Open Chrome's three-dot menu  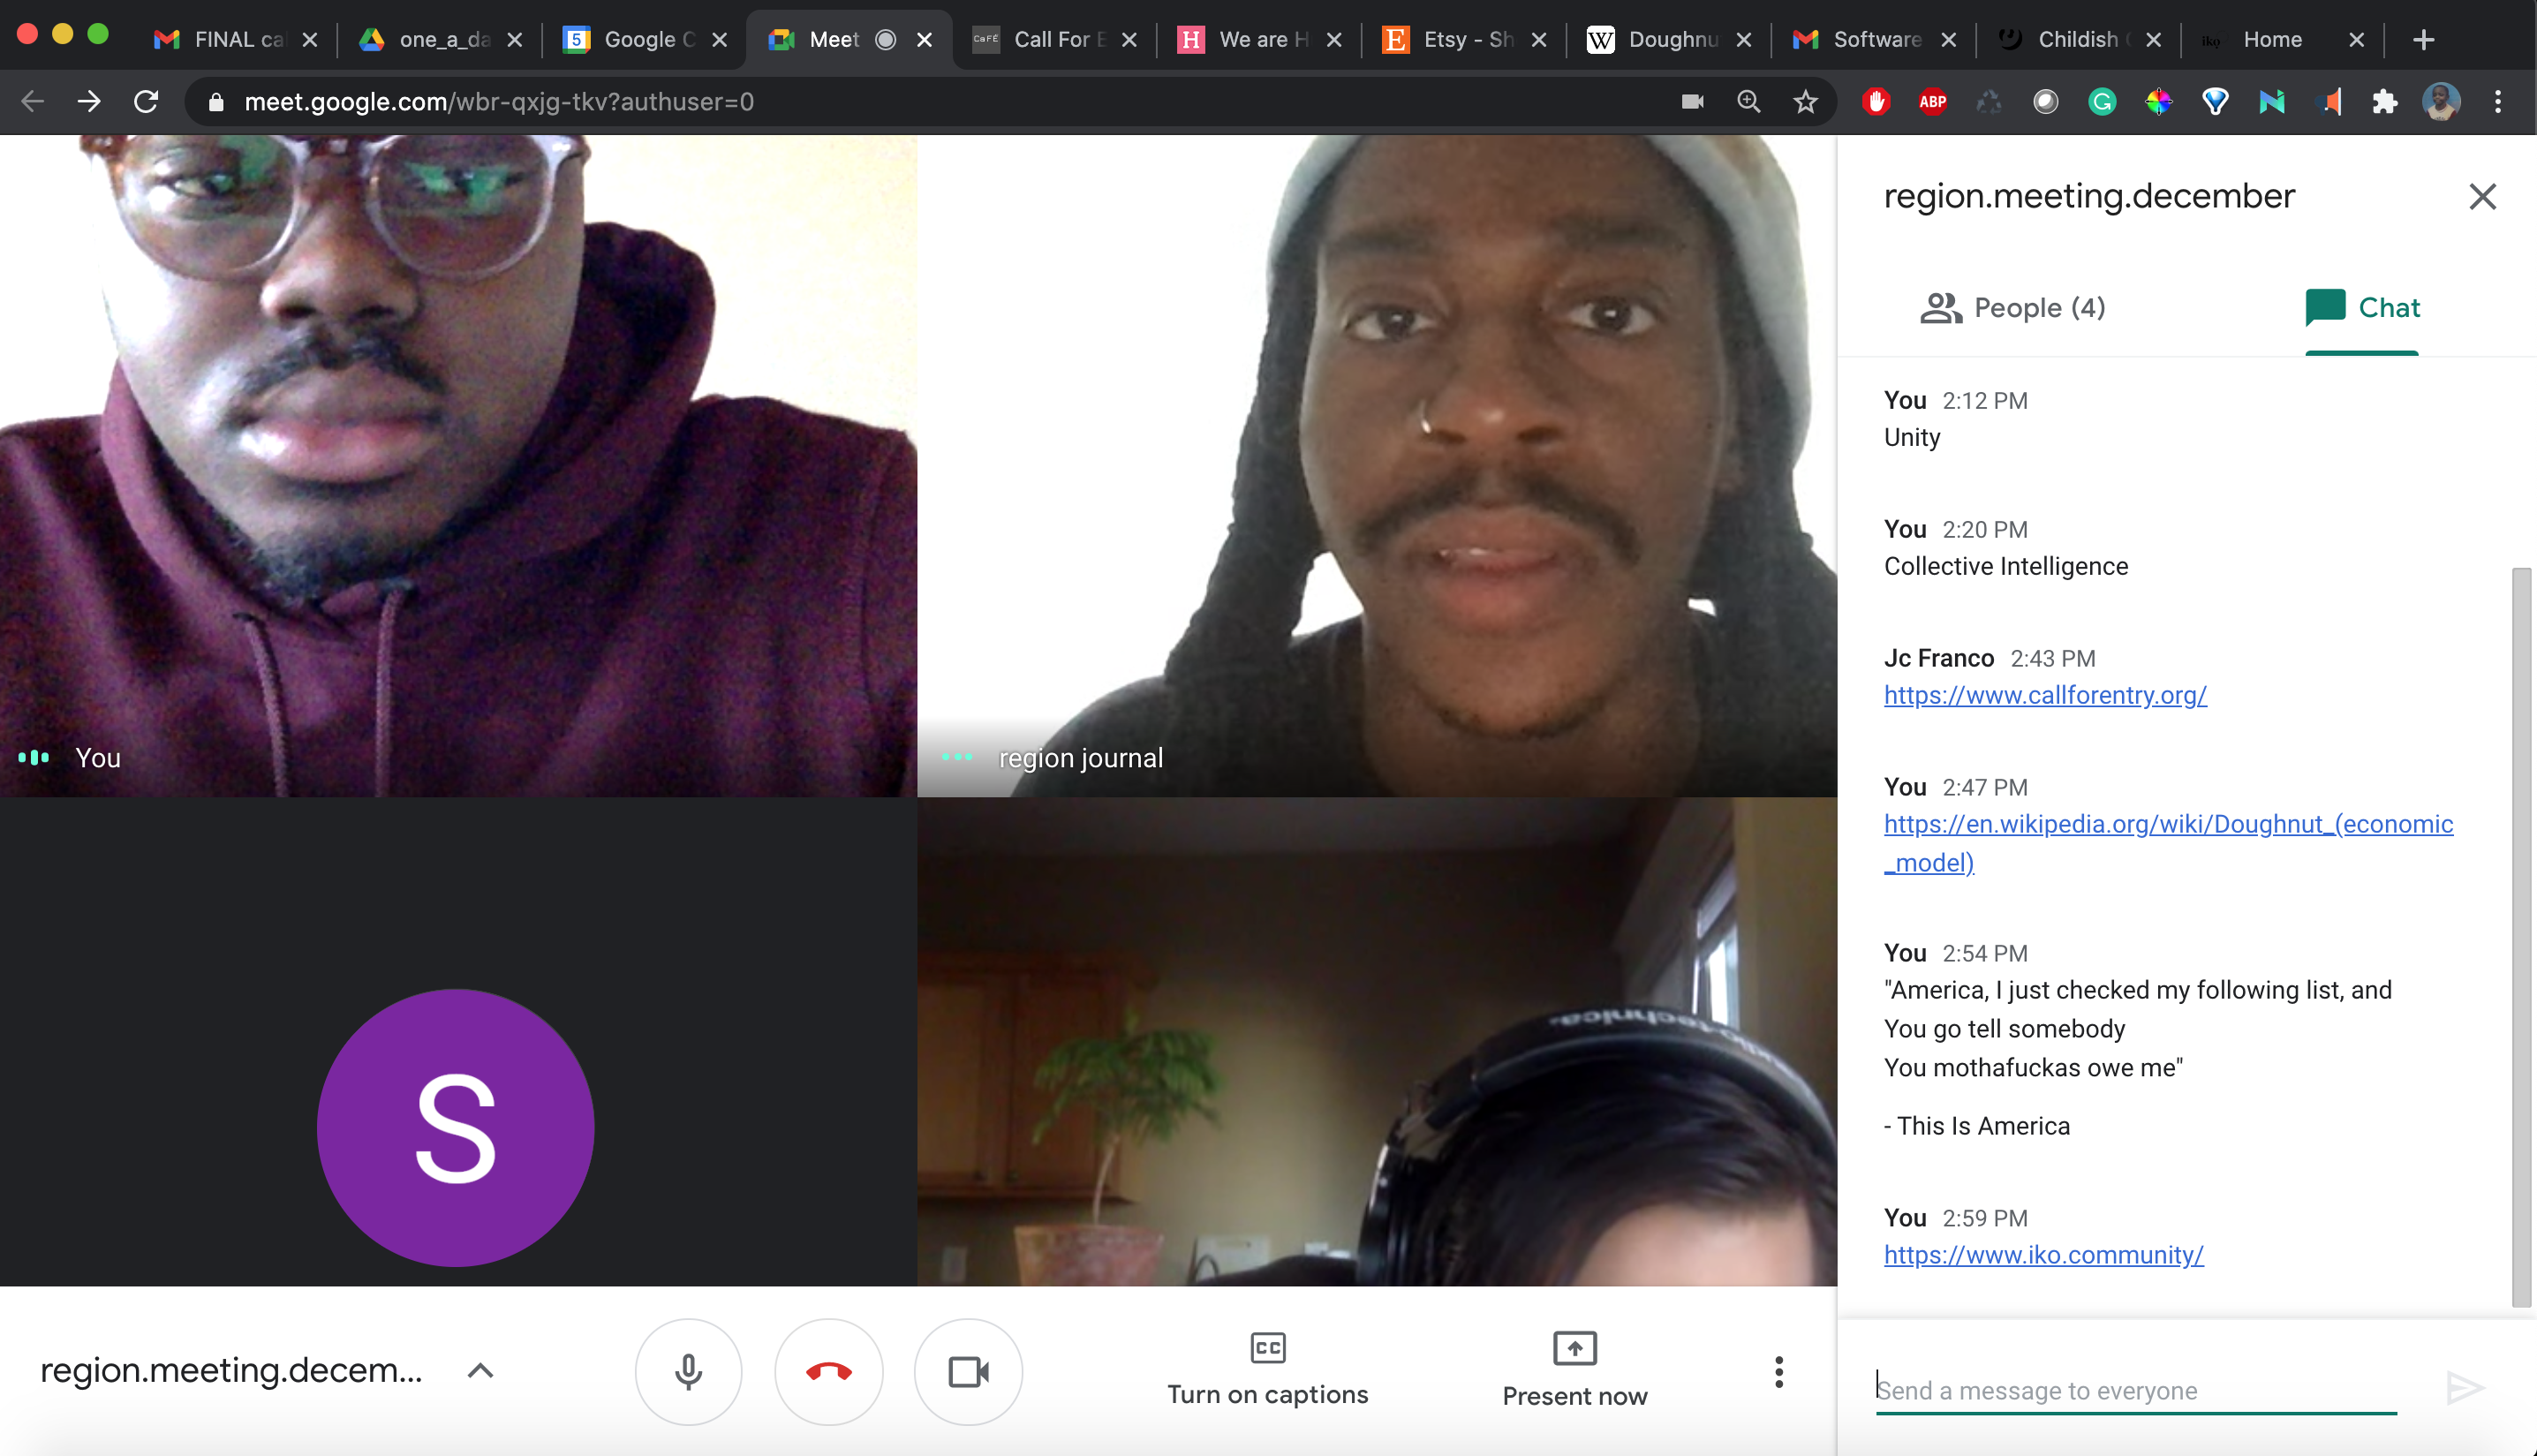click(2498, 101)
